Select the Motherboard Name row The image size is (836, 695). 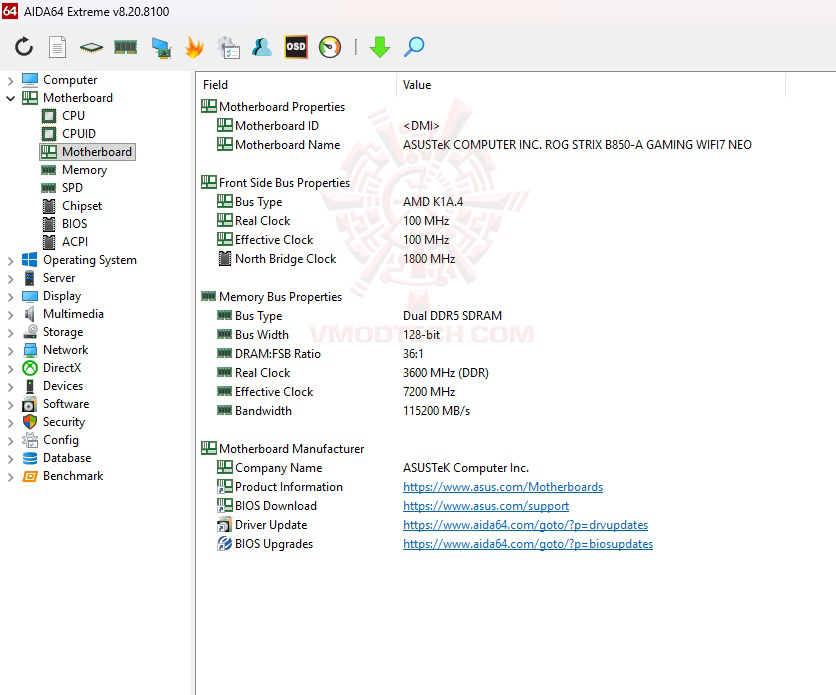point(491,145)
